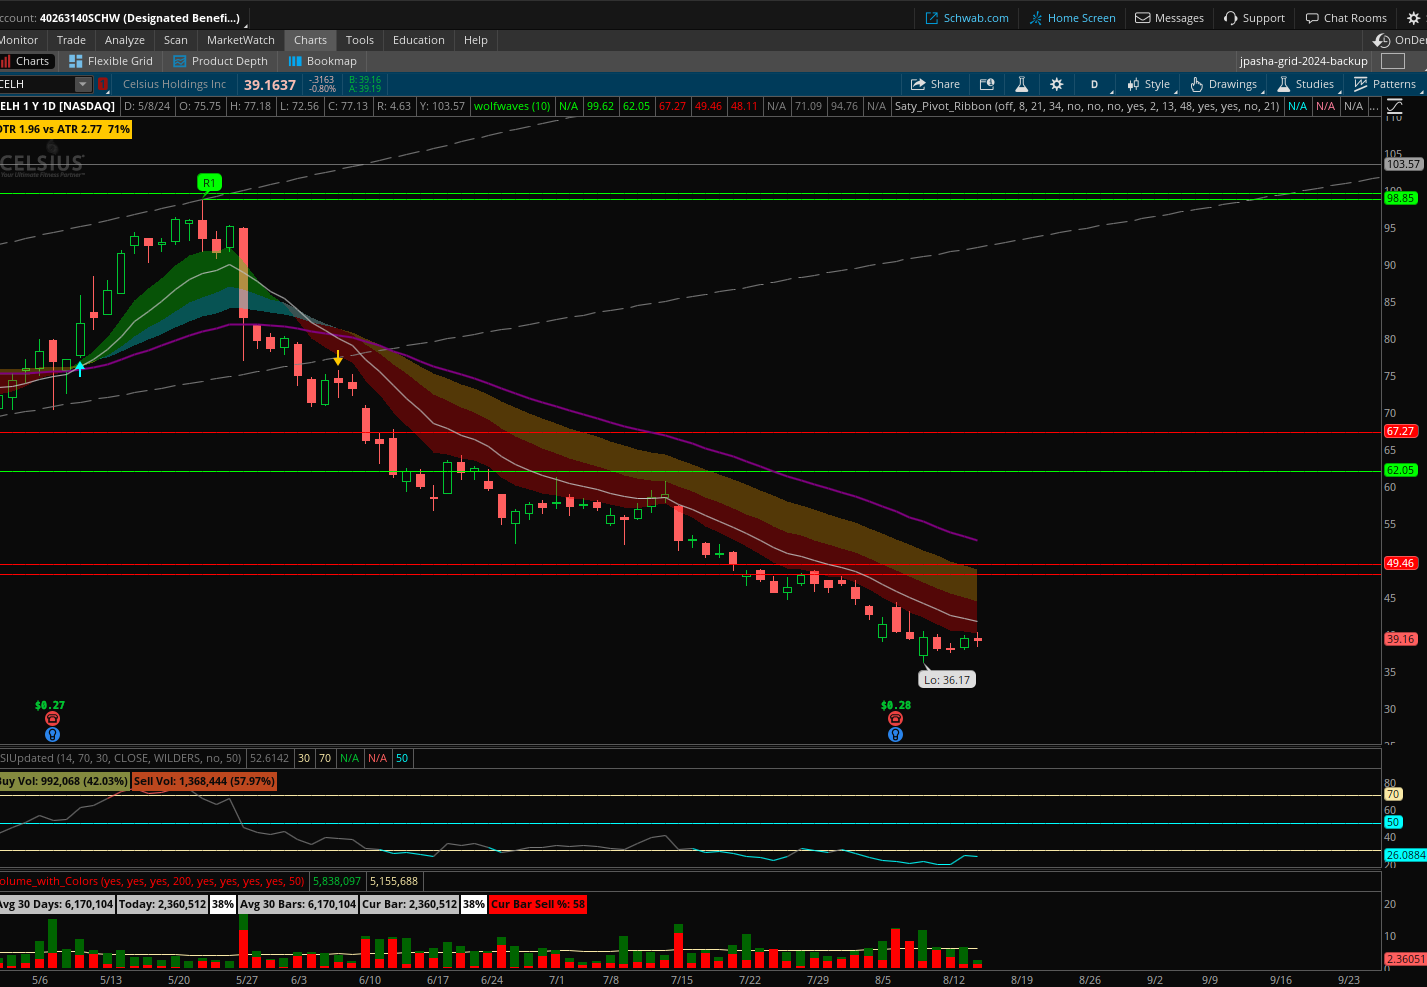This screenshot has height=987, width=1427.
Task: Open the MarketWatch tab
Action: (x=241, y=40)
